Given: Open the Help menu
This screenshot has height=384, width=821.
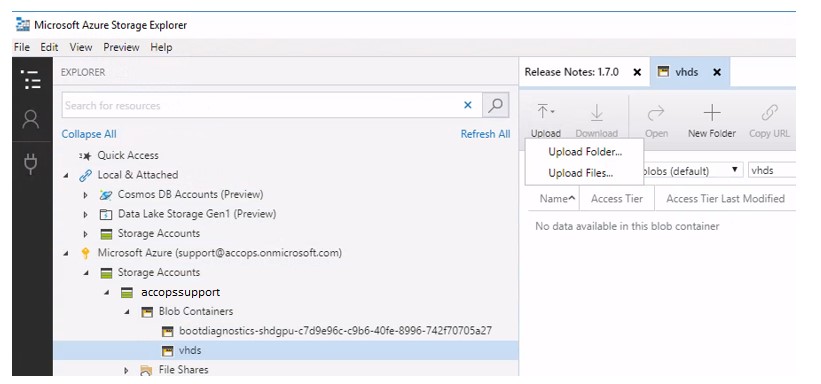Looking at the screenshot, I should click(x=161, y=47).
